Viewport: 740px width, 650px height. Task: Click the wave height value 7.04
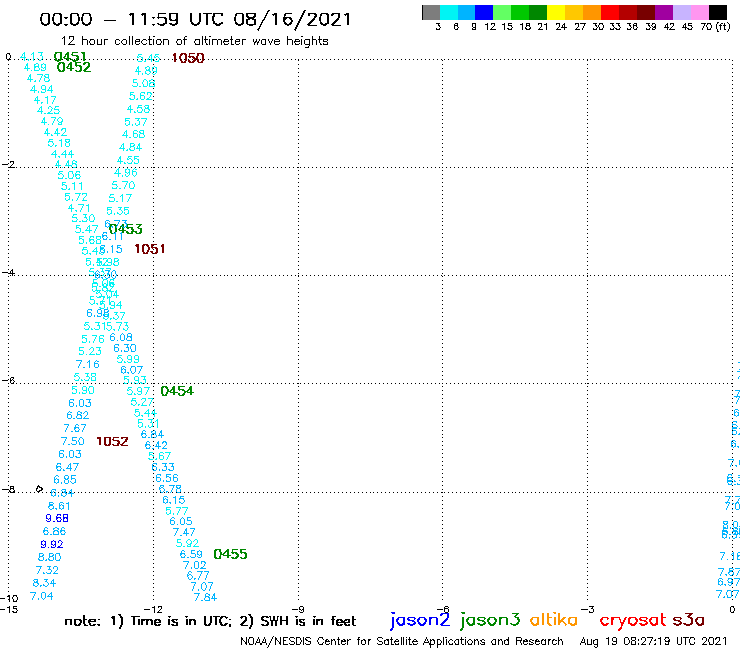(x=42, y=596)
